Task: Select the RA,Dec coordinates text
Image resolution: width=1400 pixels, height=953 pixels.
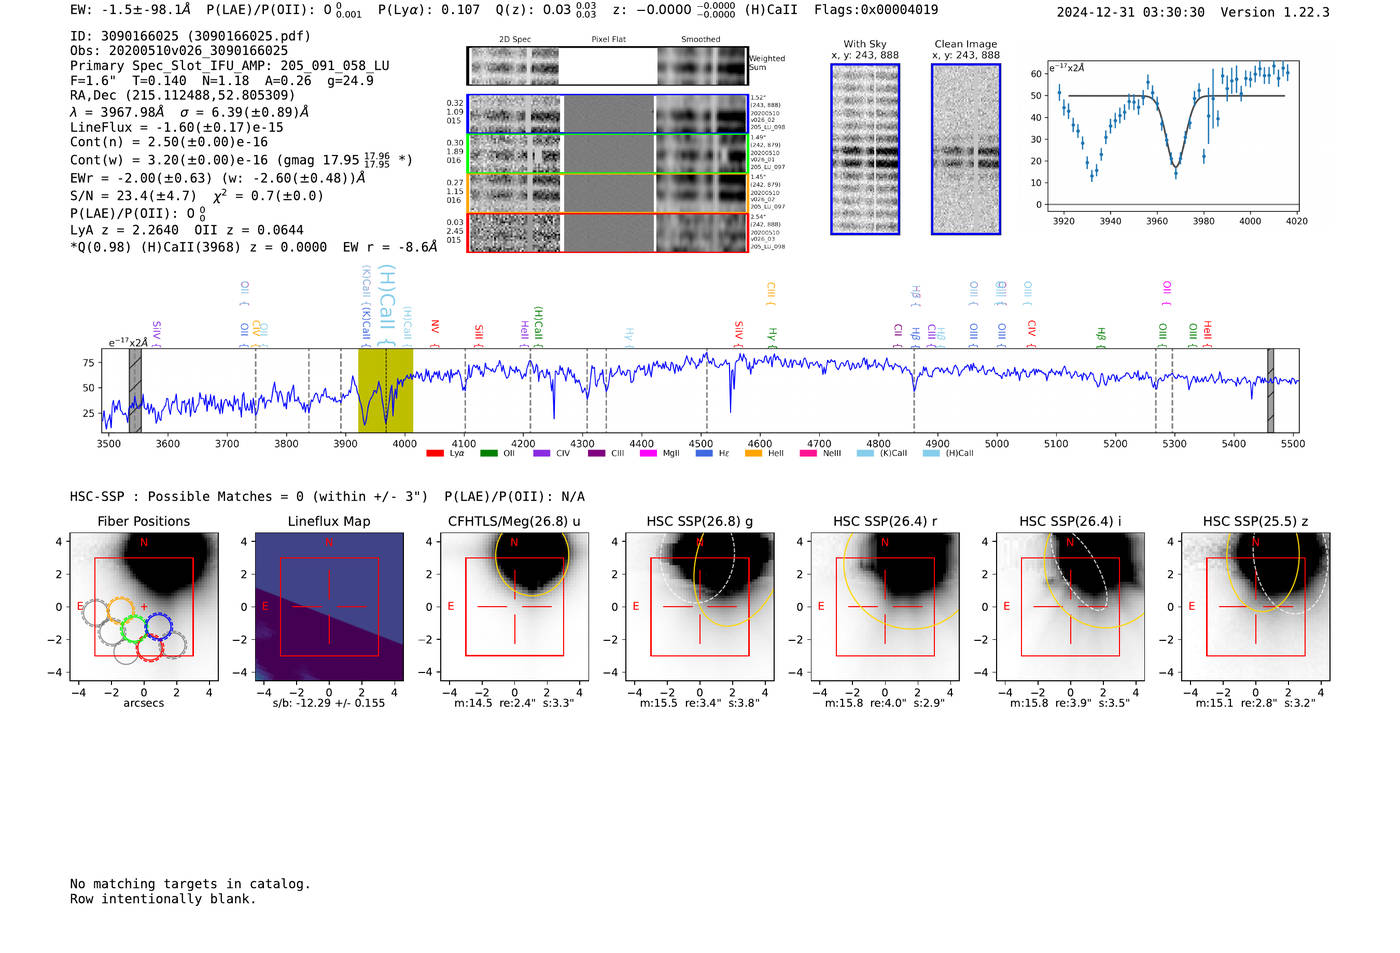Action: [x=183, y=96]
